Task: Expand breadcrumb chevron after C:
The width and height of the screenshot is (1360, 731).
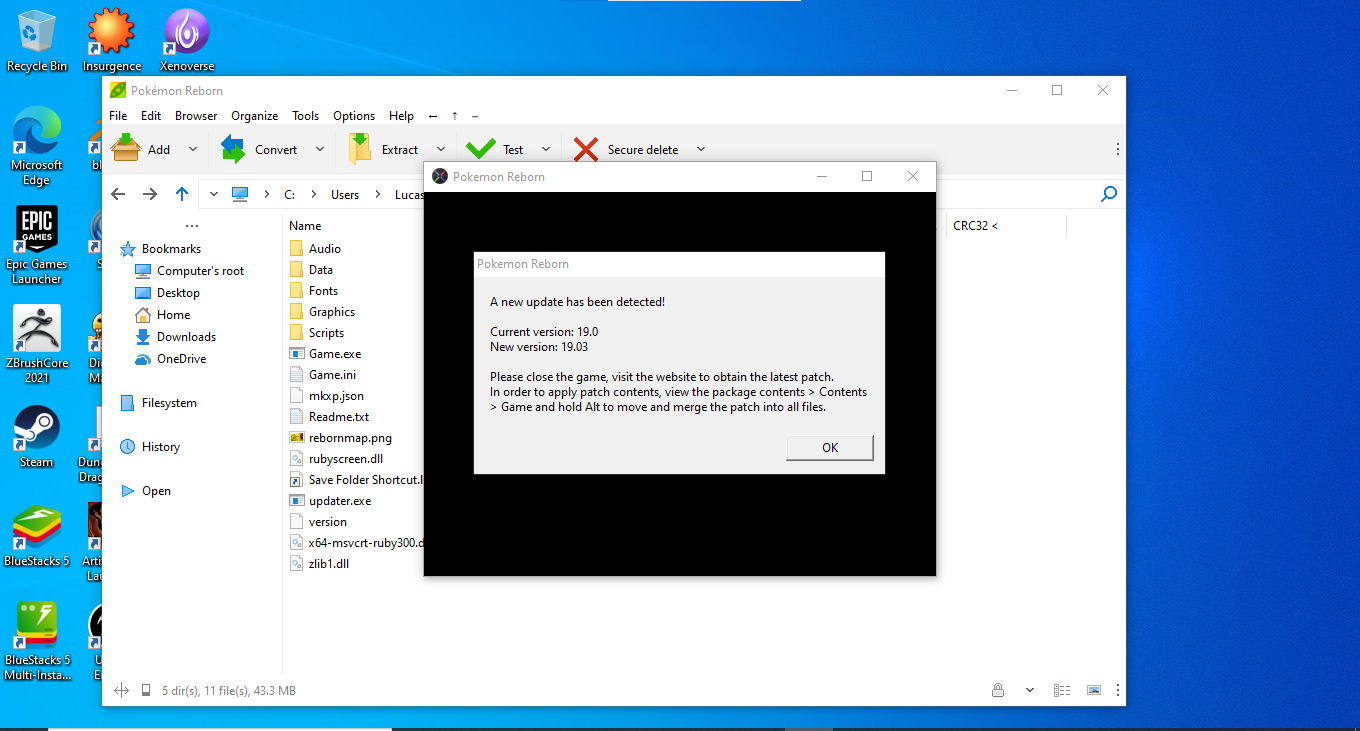Action: coord(314,194)
